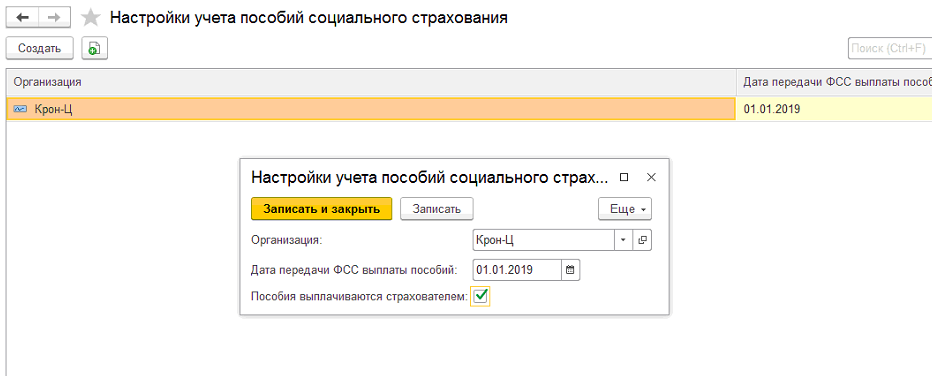932x376 pixels.
Task: Toggle Пособия выплачиваются страхователем checkbox
Action: [480, 296]
